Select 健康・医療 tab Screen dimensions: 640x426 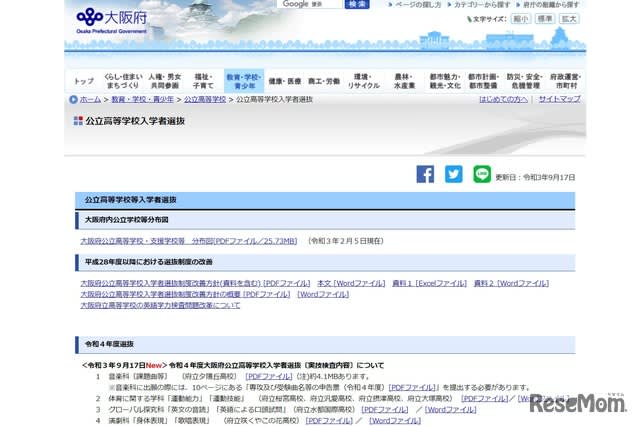click(284, 81)
